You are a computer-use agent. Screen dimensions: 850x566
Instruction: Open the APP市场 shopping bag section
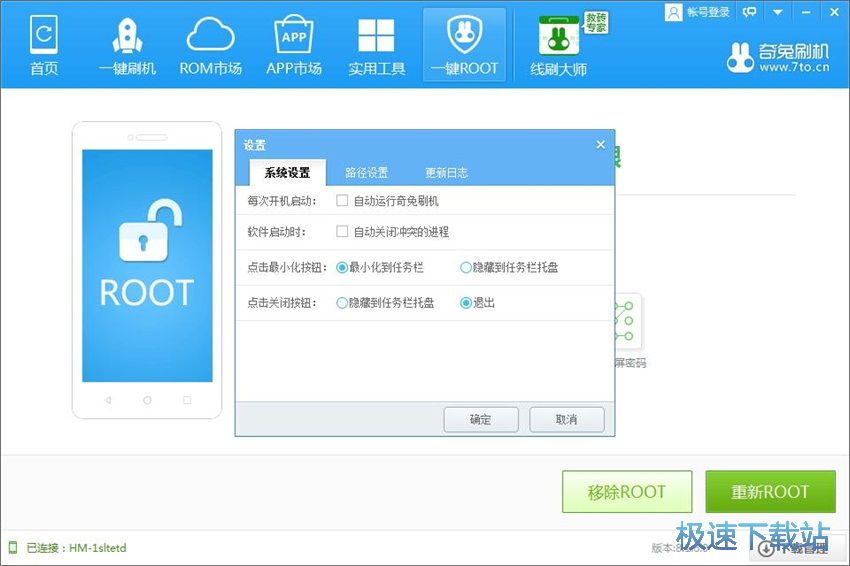click(x=294, y=46)
